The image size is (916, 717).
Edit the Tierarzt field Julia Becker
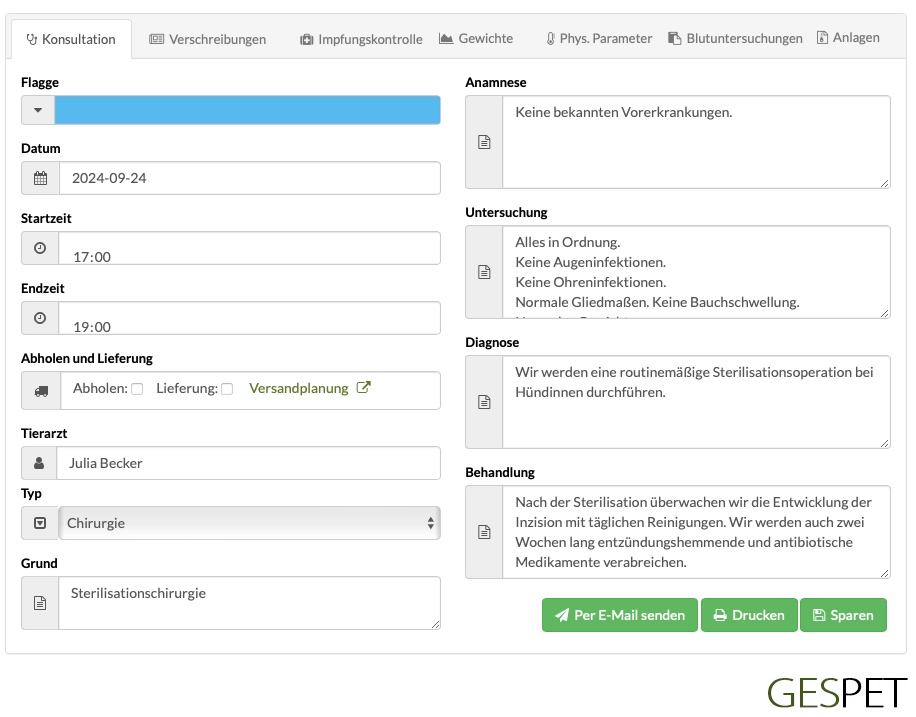pyautogui.click(x=248, y=463)
